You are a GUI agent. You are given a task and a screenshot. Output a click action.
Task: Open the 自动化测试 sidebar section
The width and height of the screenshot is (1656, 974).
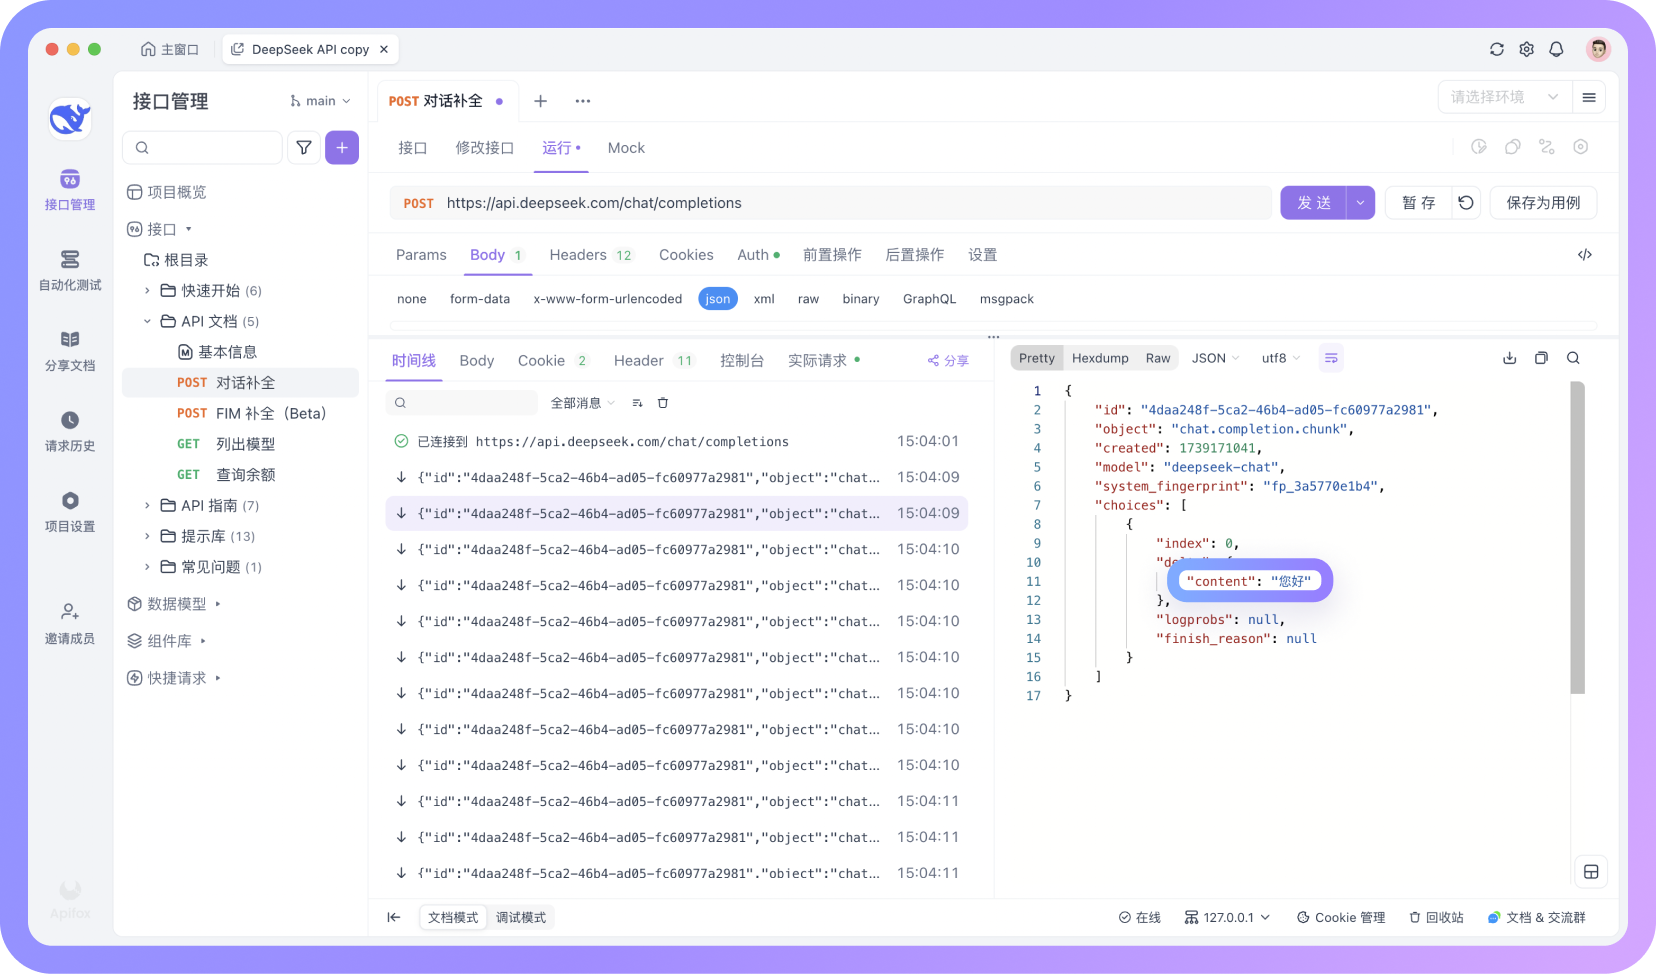(70, 271)
